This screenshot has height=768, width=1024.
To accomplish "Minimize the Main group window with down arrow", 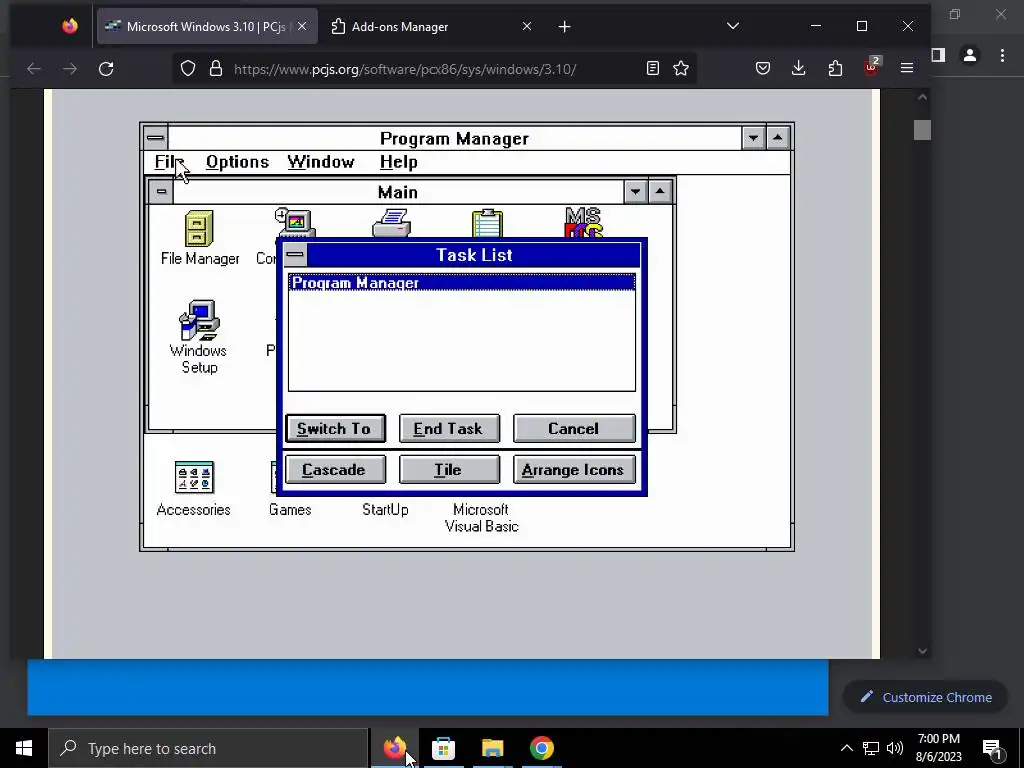I will coord(635,192).
